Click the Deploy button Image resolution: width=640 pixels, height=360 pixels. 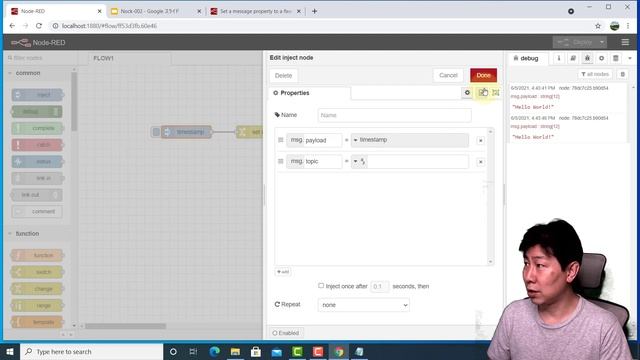click(x=576, y=42)
